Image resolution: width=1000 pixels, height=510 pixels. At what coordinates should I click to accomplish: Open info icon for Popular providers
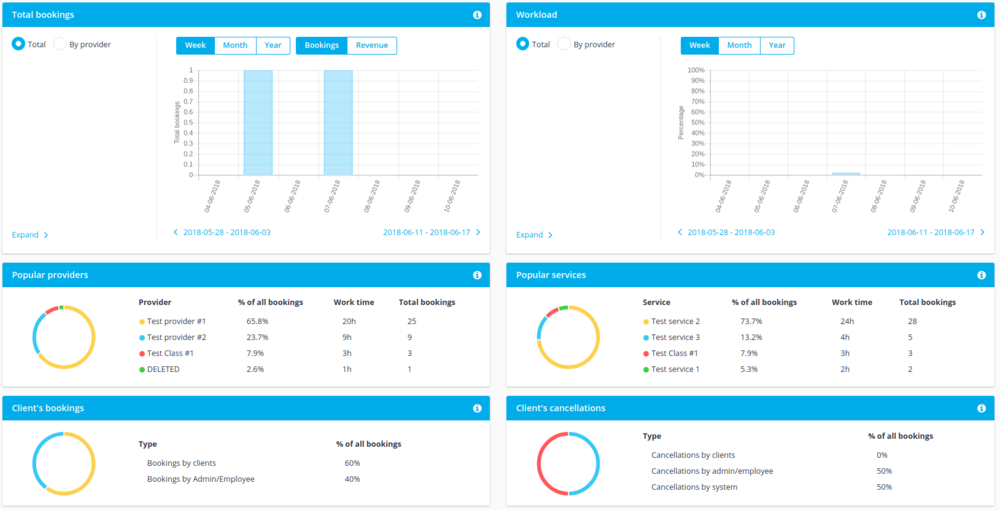coord(477,275)
